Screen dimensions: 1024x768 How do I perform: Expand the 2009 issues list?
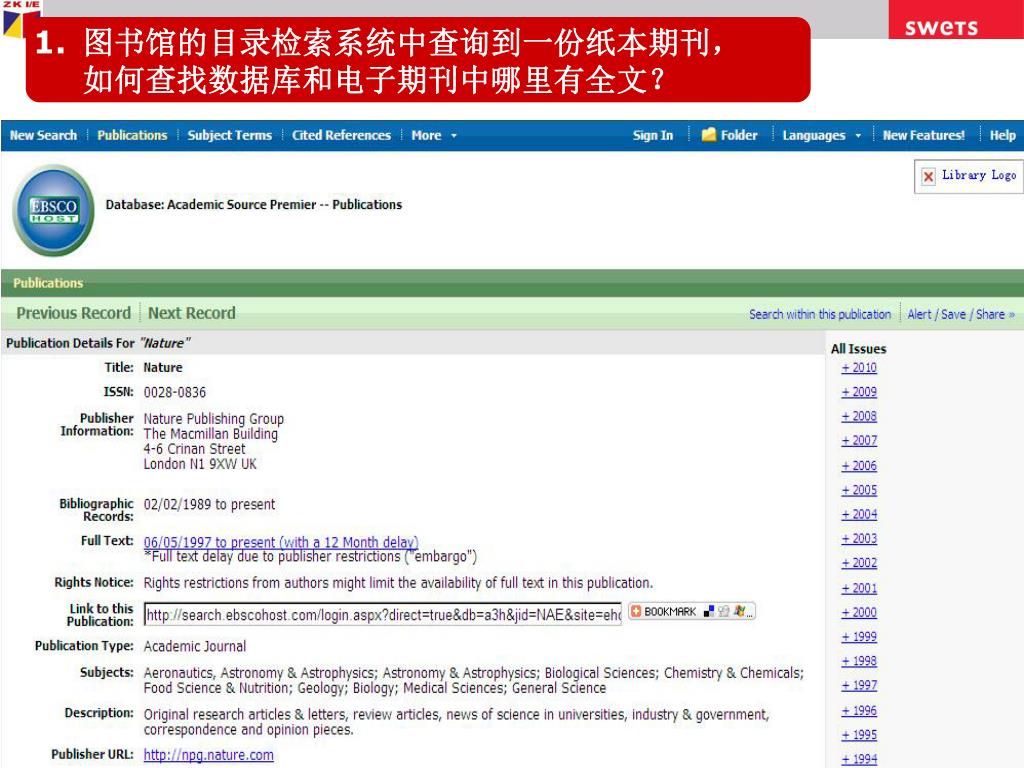[859, 392]
